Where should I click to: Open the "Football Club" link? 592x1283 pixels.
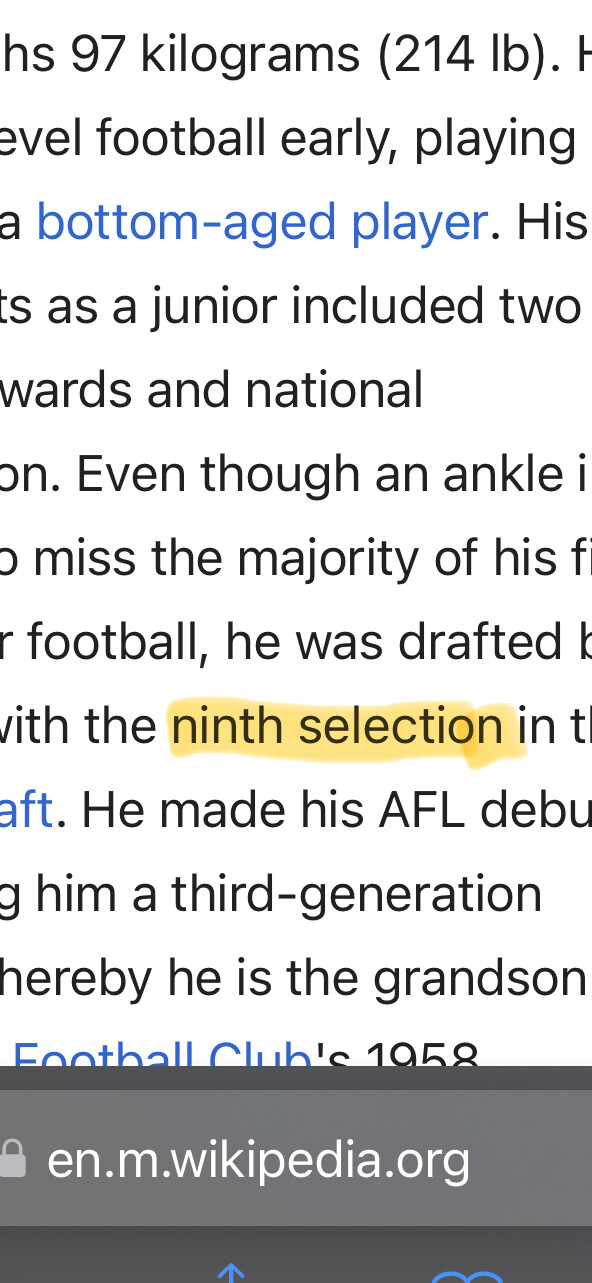point(162,1051)
